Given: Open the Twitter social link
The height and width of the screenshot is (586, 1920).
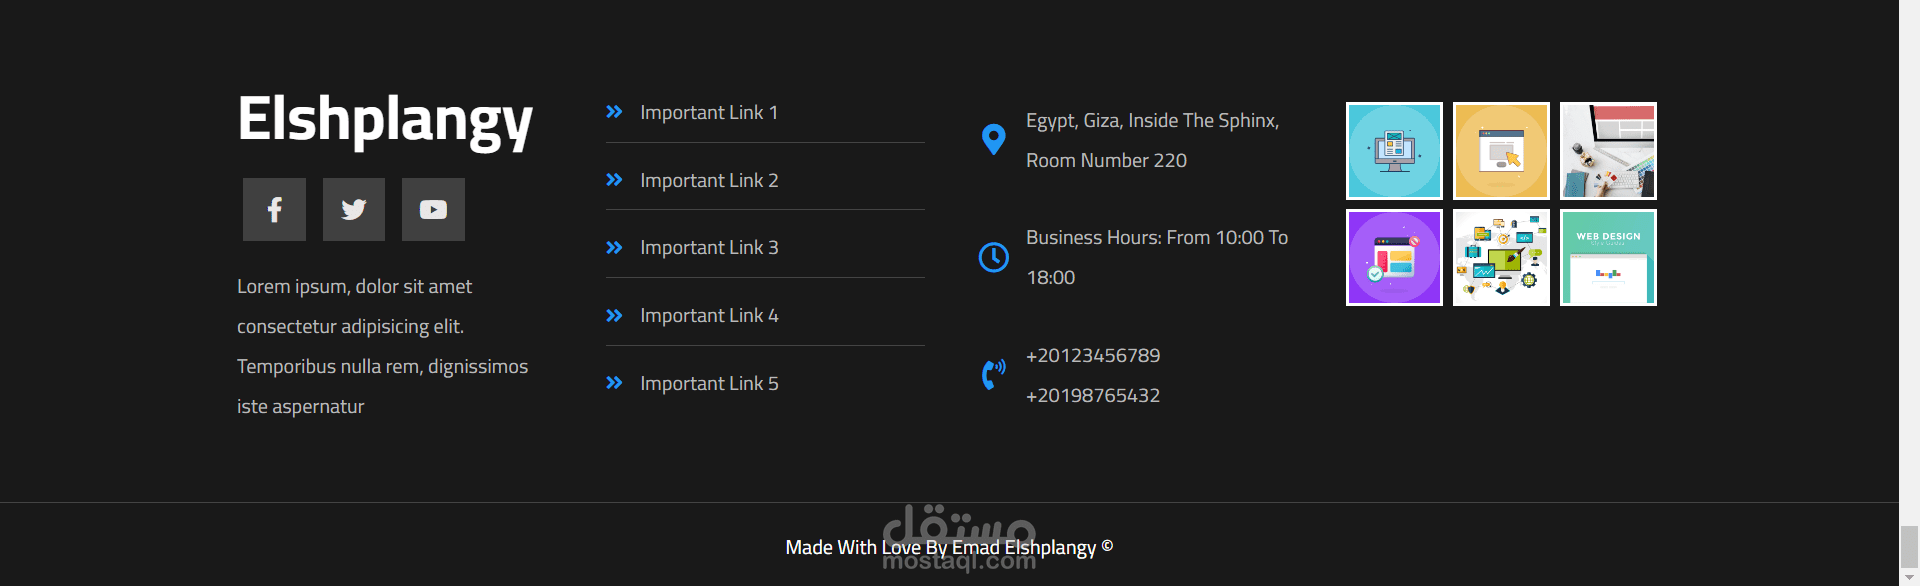Looking at the screenshot, I should tap(354, 210).
